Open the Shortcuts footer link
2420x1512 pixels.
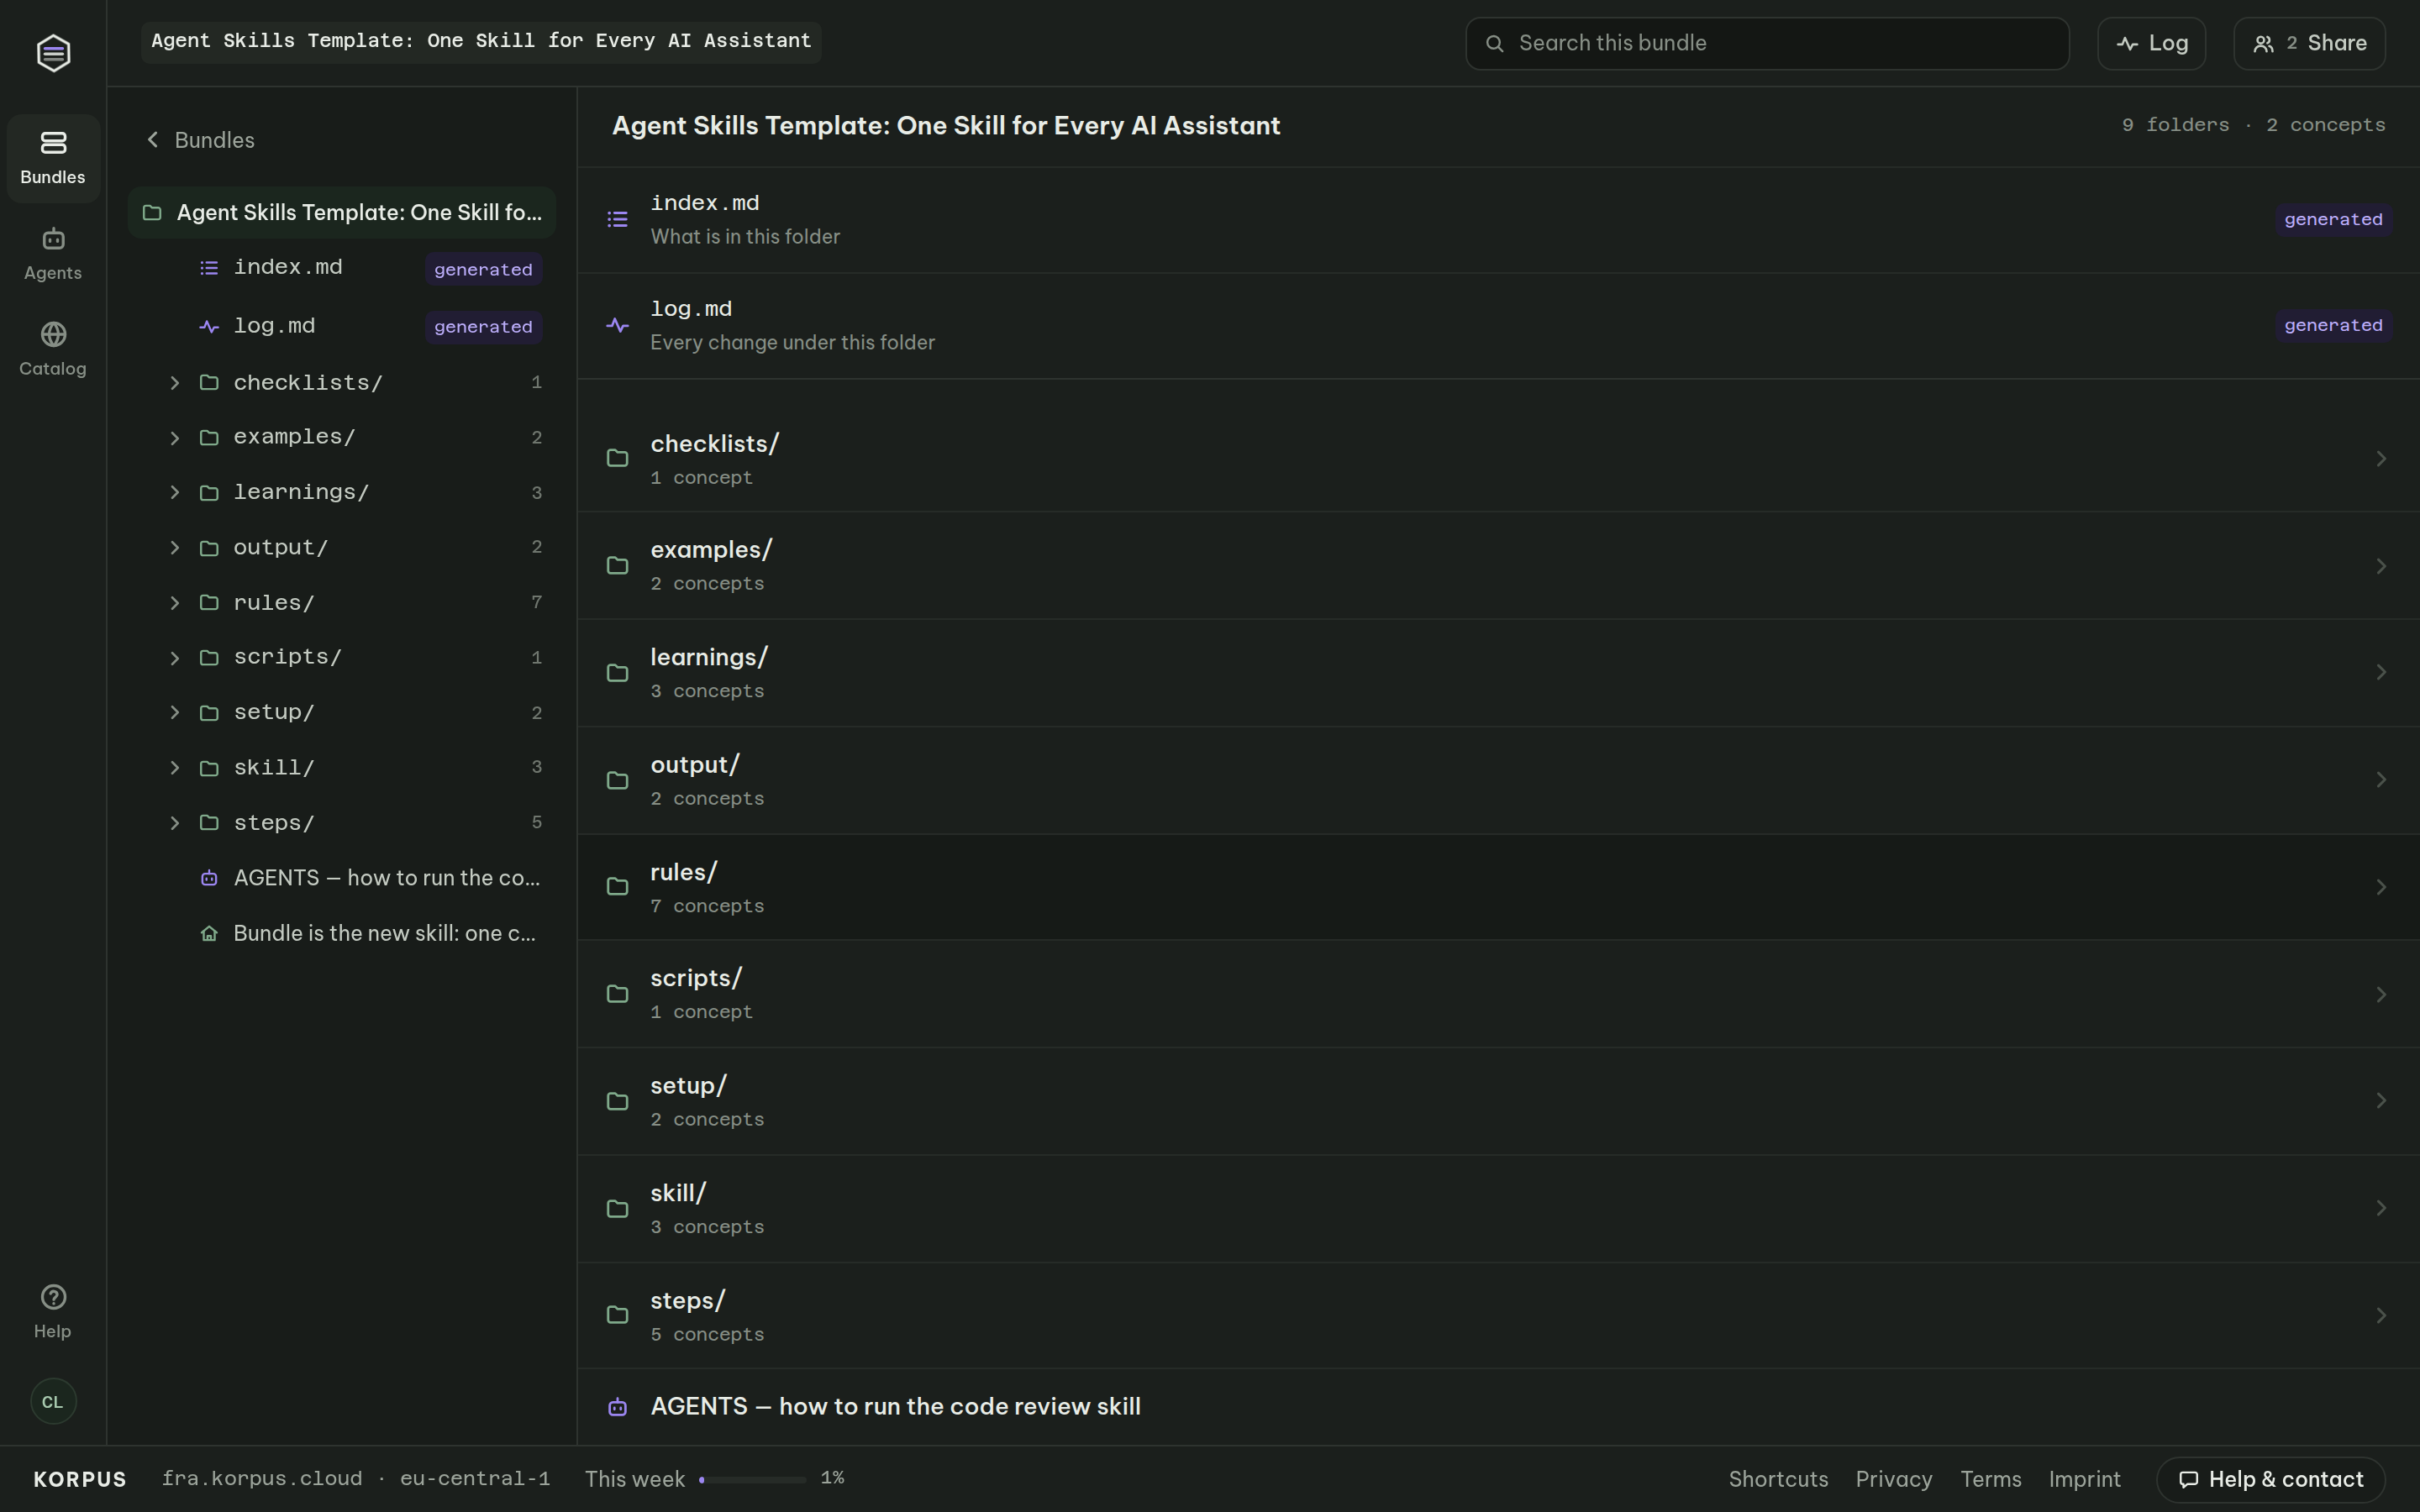pyautogui.click(x=1778, y=1479)
